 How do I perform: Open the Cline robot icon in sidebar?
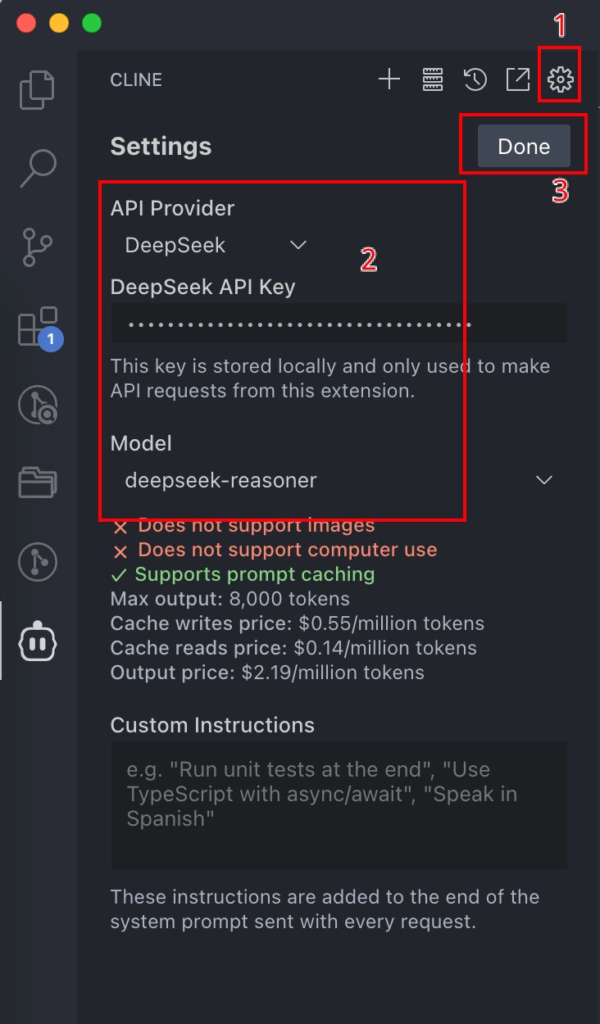38,641
